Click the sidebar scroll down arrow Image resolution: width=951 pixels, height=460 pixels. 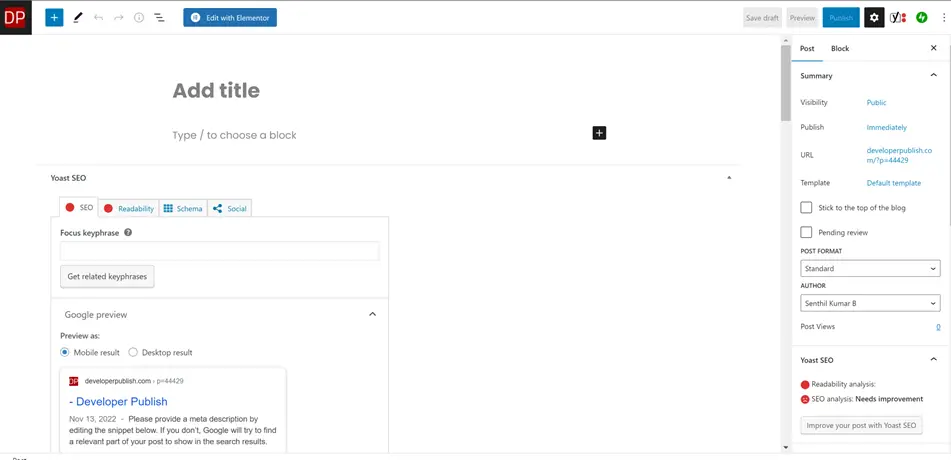pos(785,447)
